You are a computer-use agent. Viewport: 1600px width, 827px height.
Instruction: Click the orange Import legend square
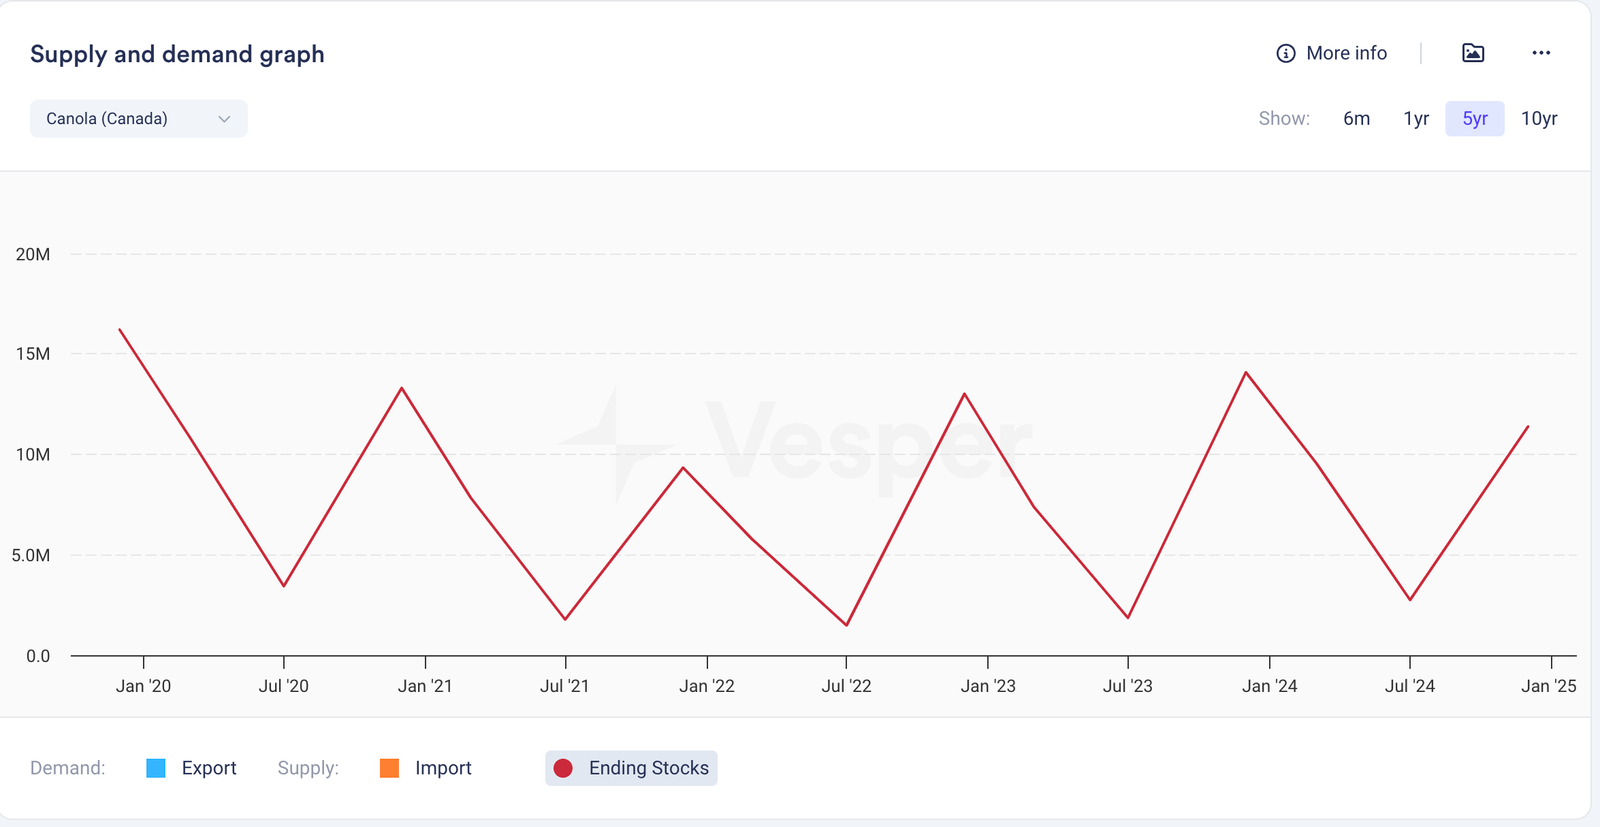pos(390,768)
